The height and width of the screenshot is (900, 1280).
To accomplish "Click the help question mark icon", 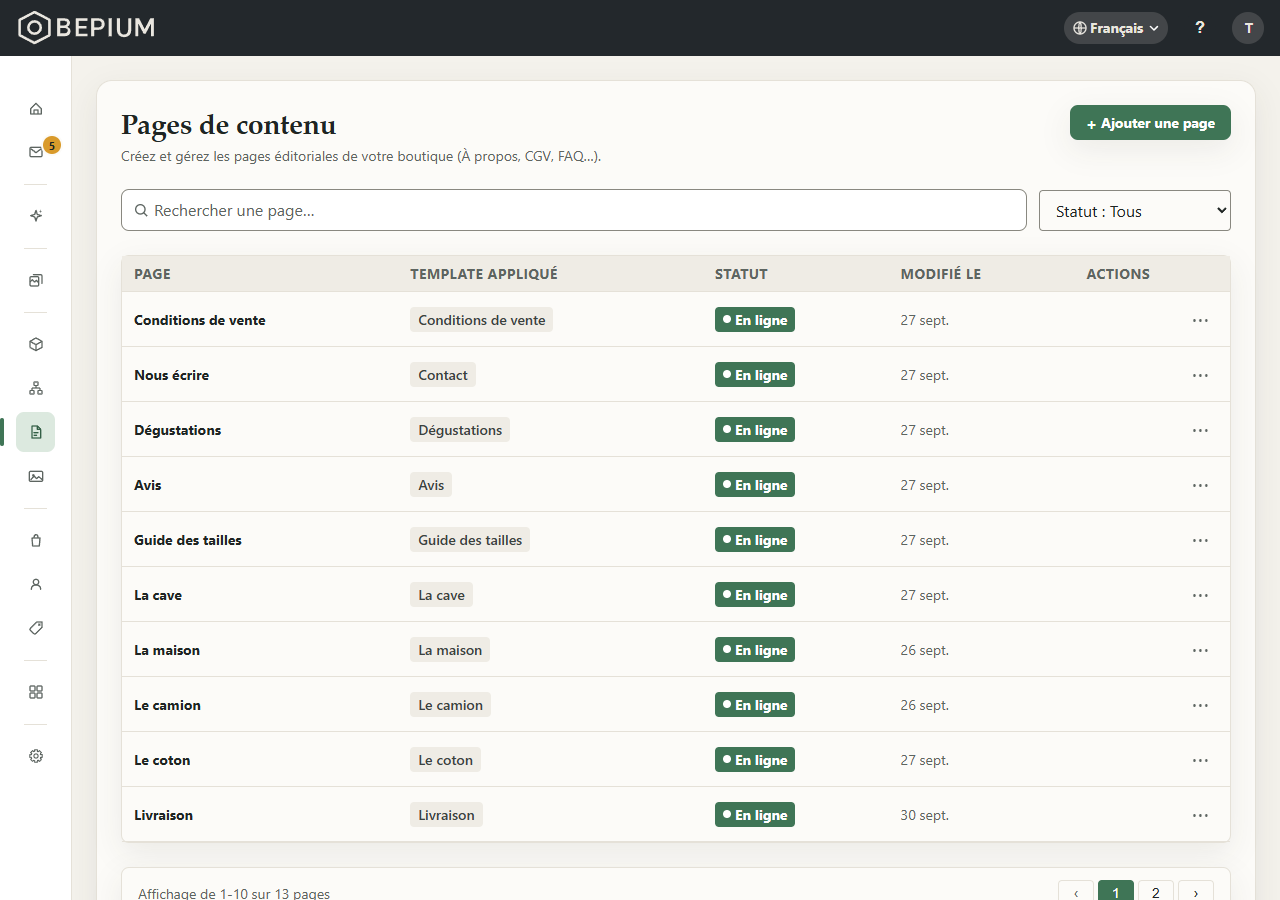I will click(x=1200, y=28).
